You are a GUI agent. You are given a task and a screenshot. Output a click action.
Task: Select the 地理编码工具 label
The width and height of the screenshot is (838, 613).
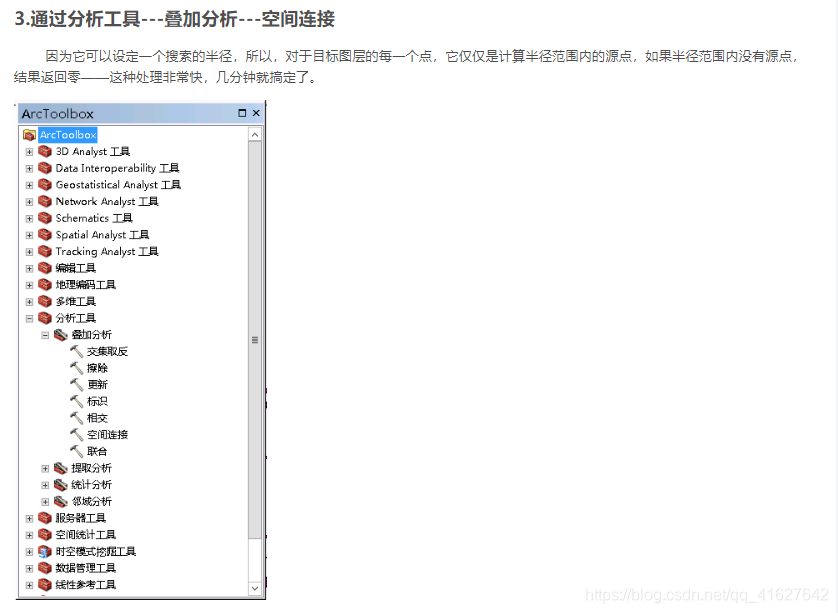tap(86, 284)
